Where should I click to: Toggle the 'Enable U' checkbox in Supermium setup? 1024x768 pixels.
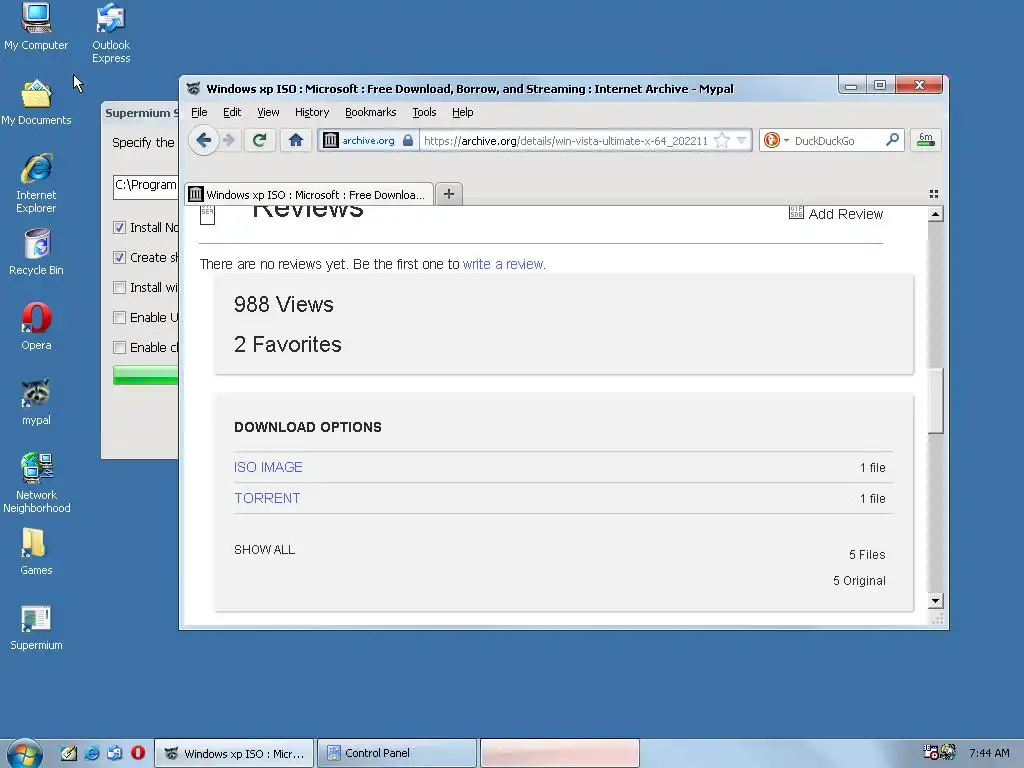pos(119,317)
